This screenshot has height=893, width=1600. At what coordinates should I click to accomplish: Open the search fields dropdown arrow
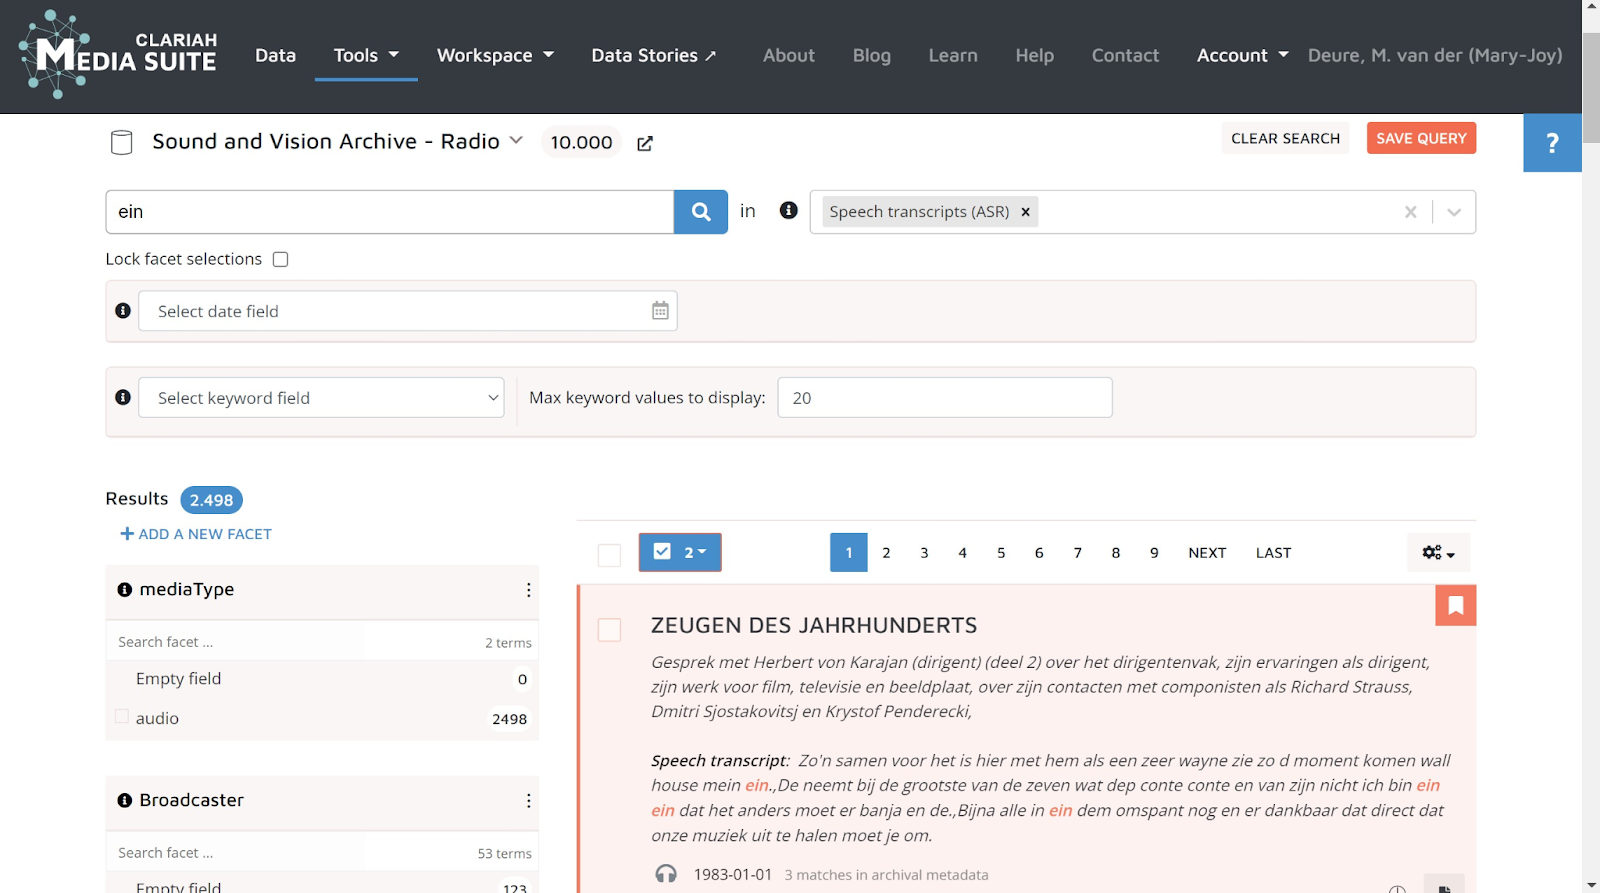pos(1454,212)
